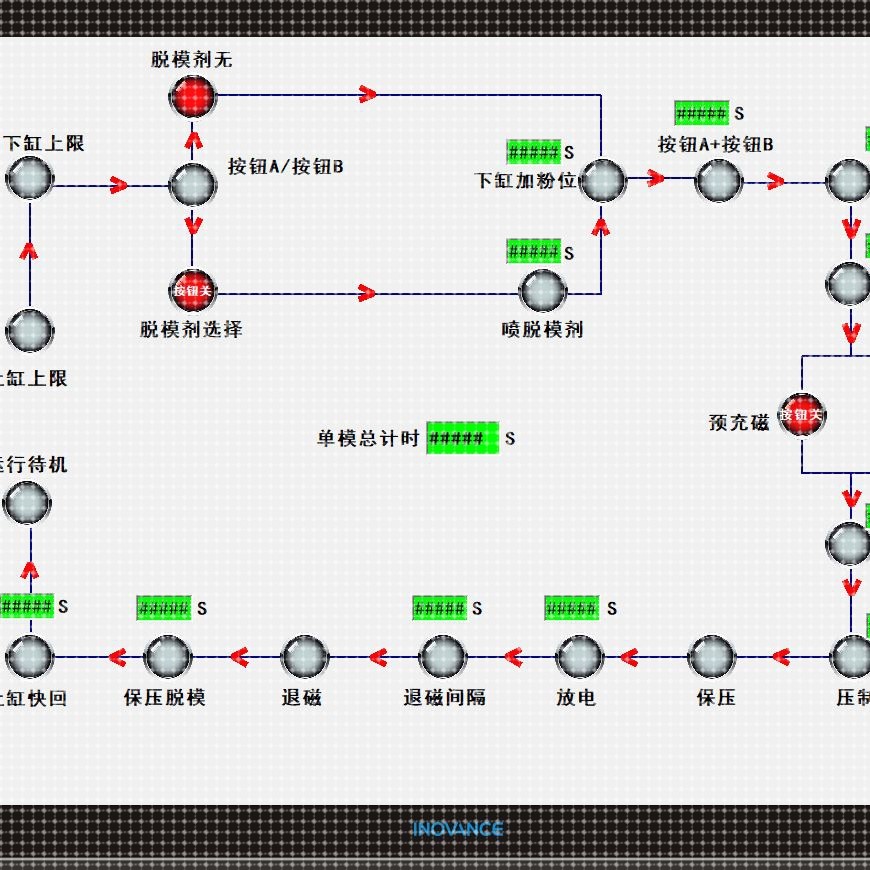The image size is (870, 870).
Task: Click the 保压脱模 text label
Action: [165, 697]
